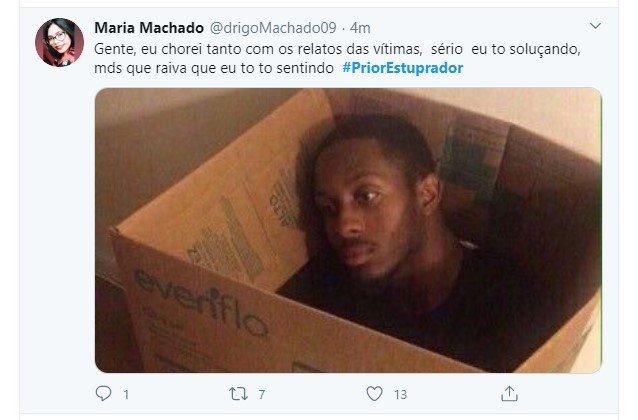Image resolution: width=638 pixels, height=420 pixels.
Task: Open the tweet via the 4m timestamp
Action: 360,28
